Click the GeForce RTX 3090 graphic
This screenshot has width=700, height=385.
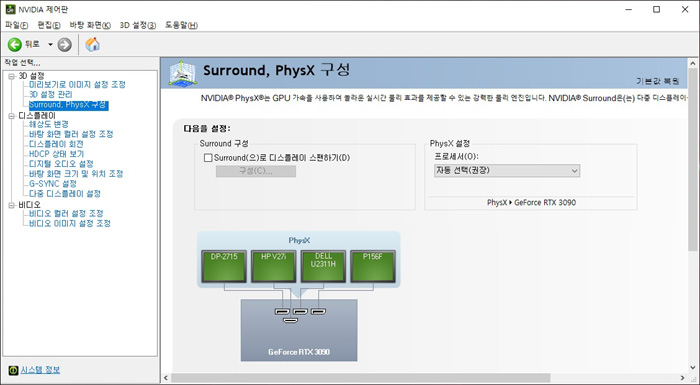coord(299,330)
